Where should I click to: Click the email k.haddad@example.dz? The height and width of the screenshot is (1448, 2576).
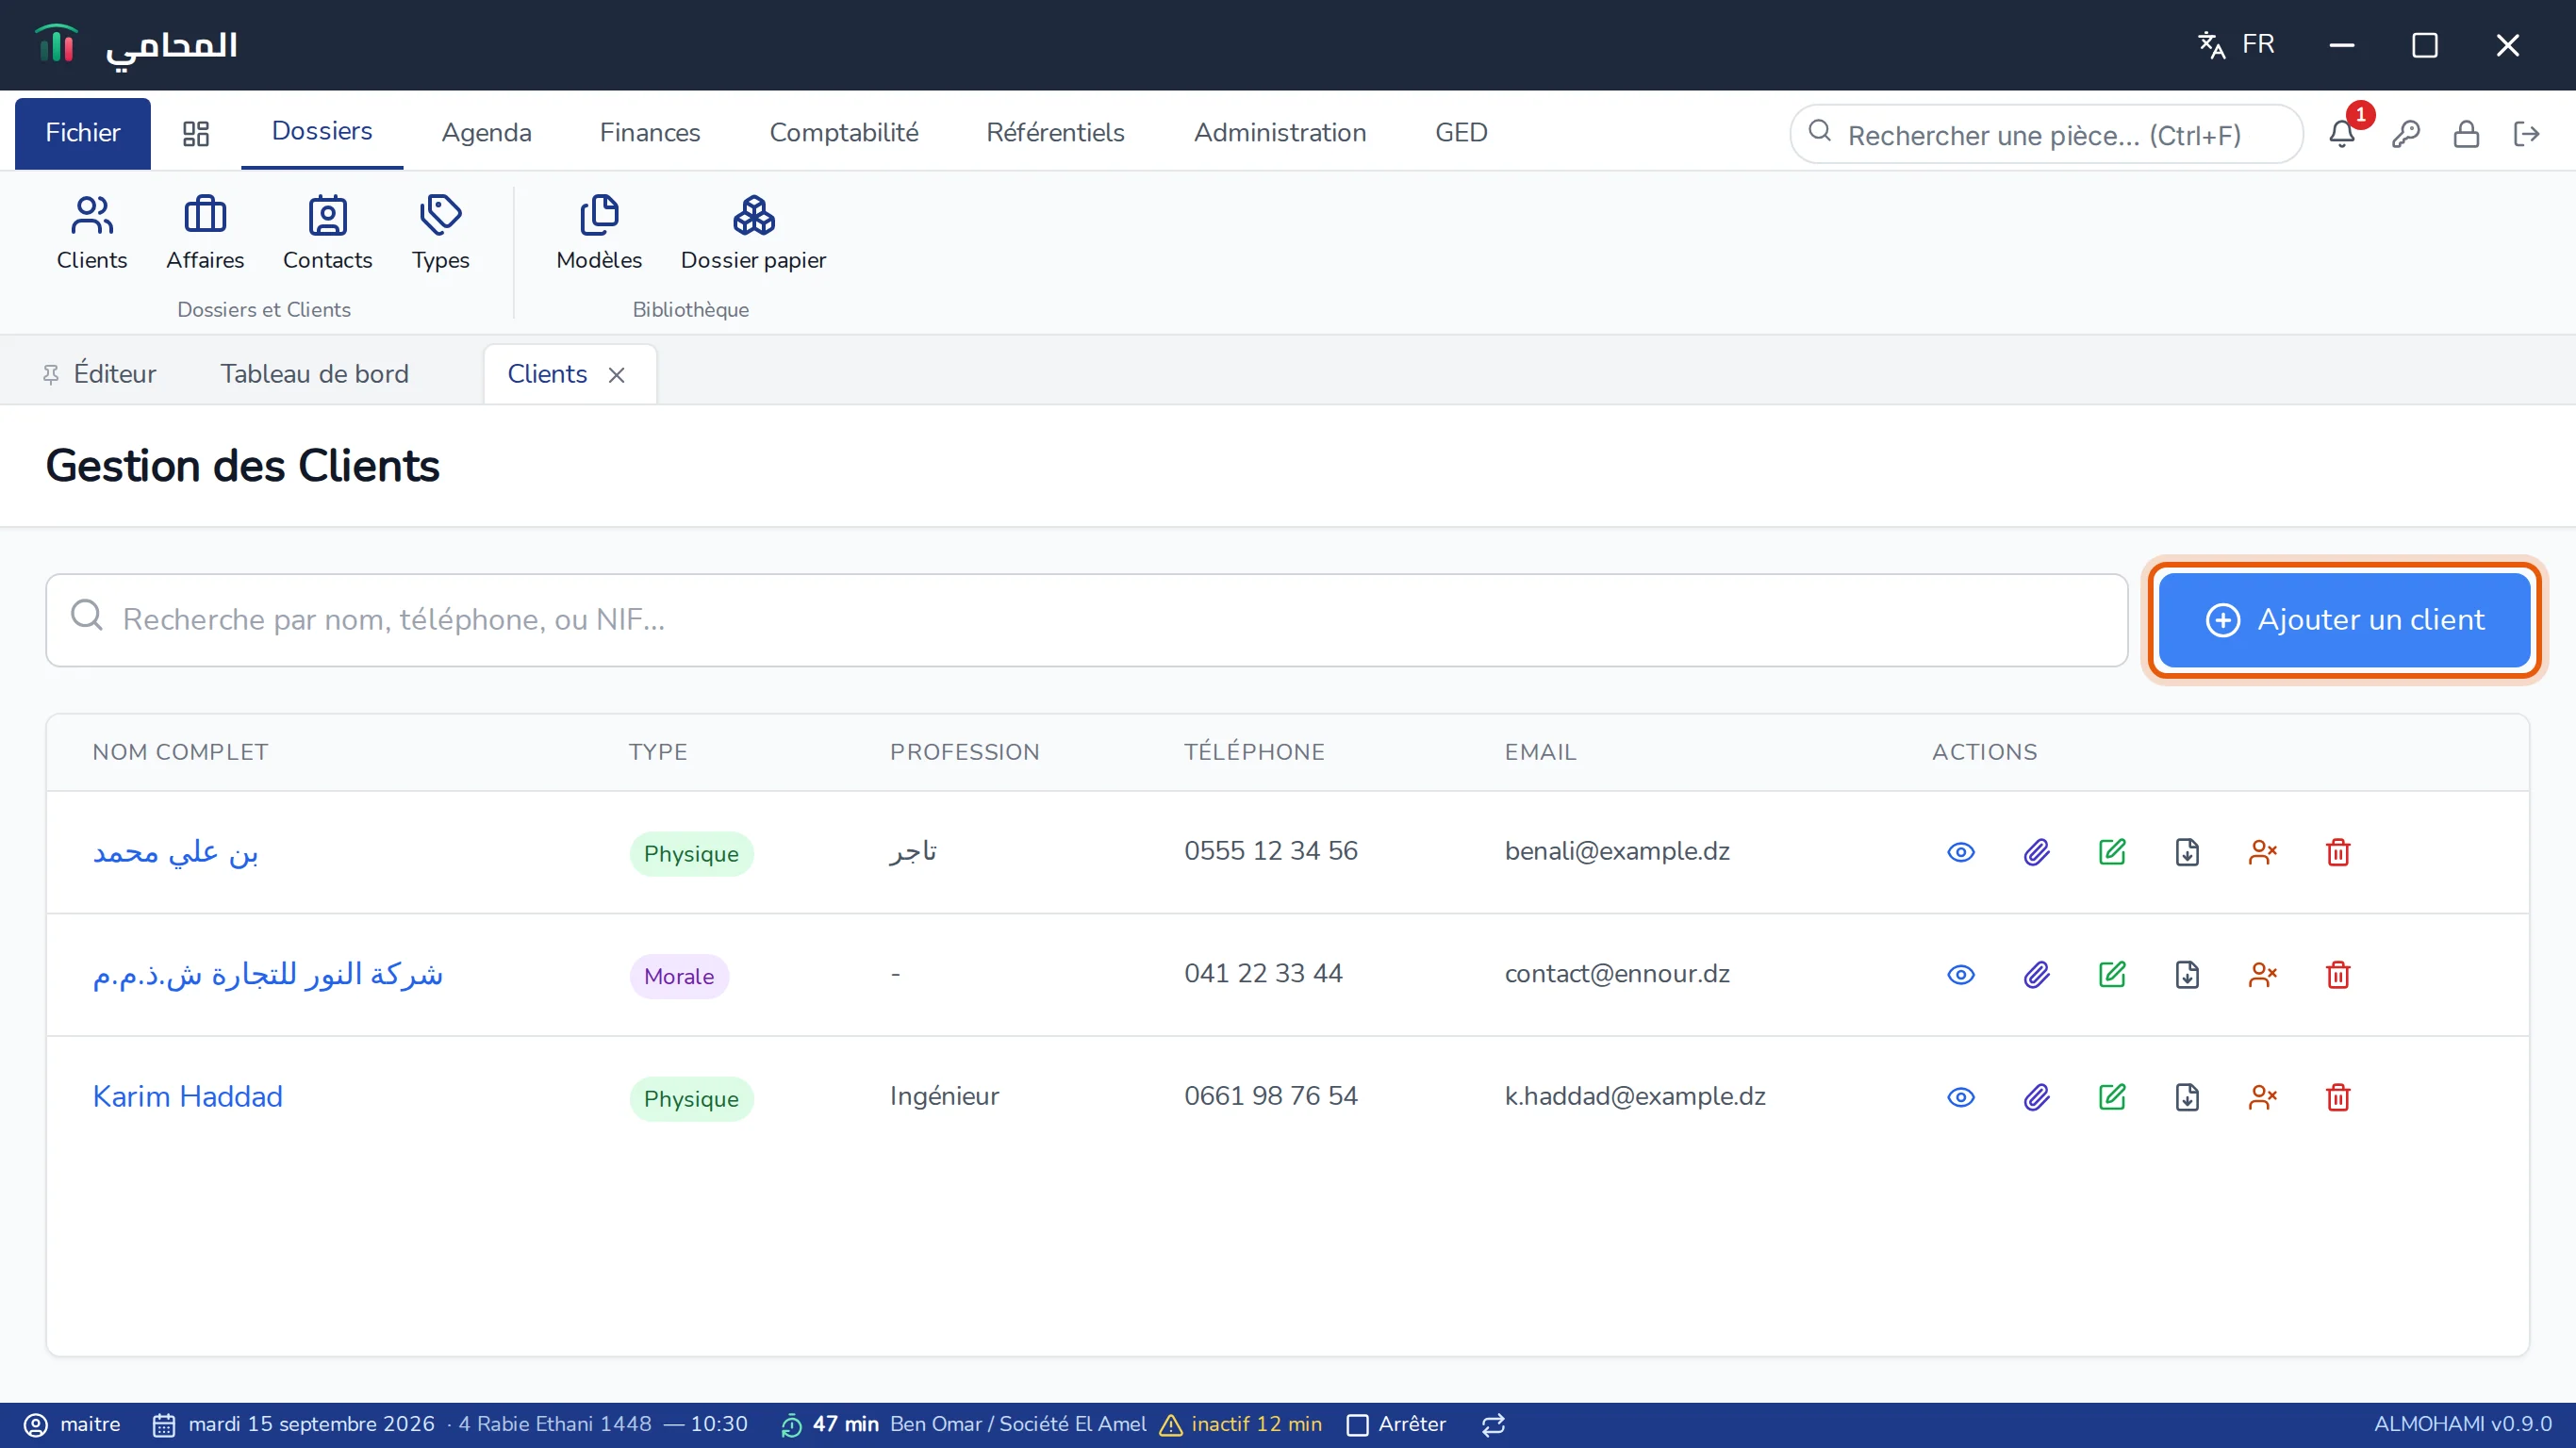point(1635,1097)
